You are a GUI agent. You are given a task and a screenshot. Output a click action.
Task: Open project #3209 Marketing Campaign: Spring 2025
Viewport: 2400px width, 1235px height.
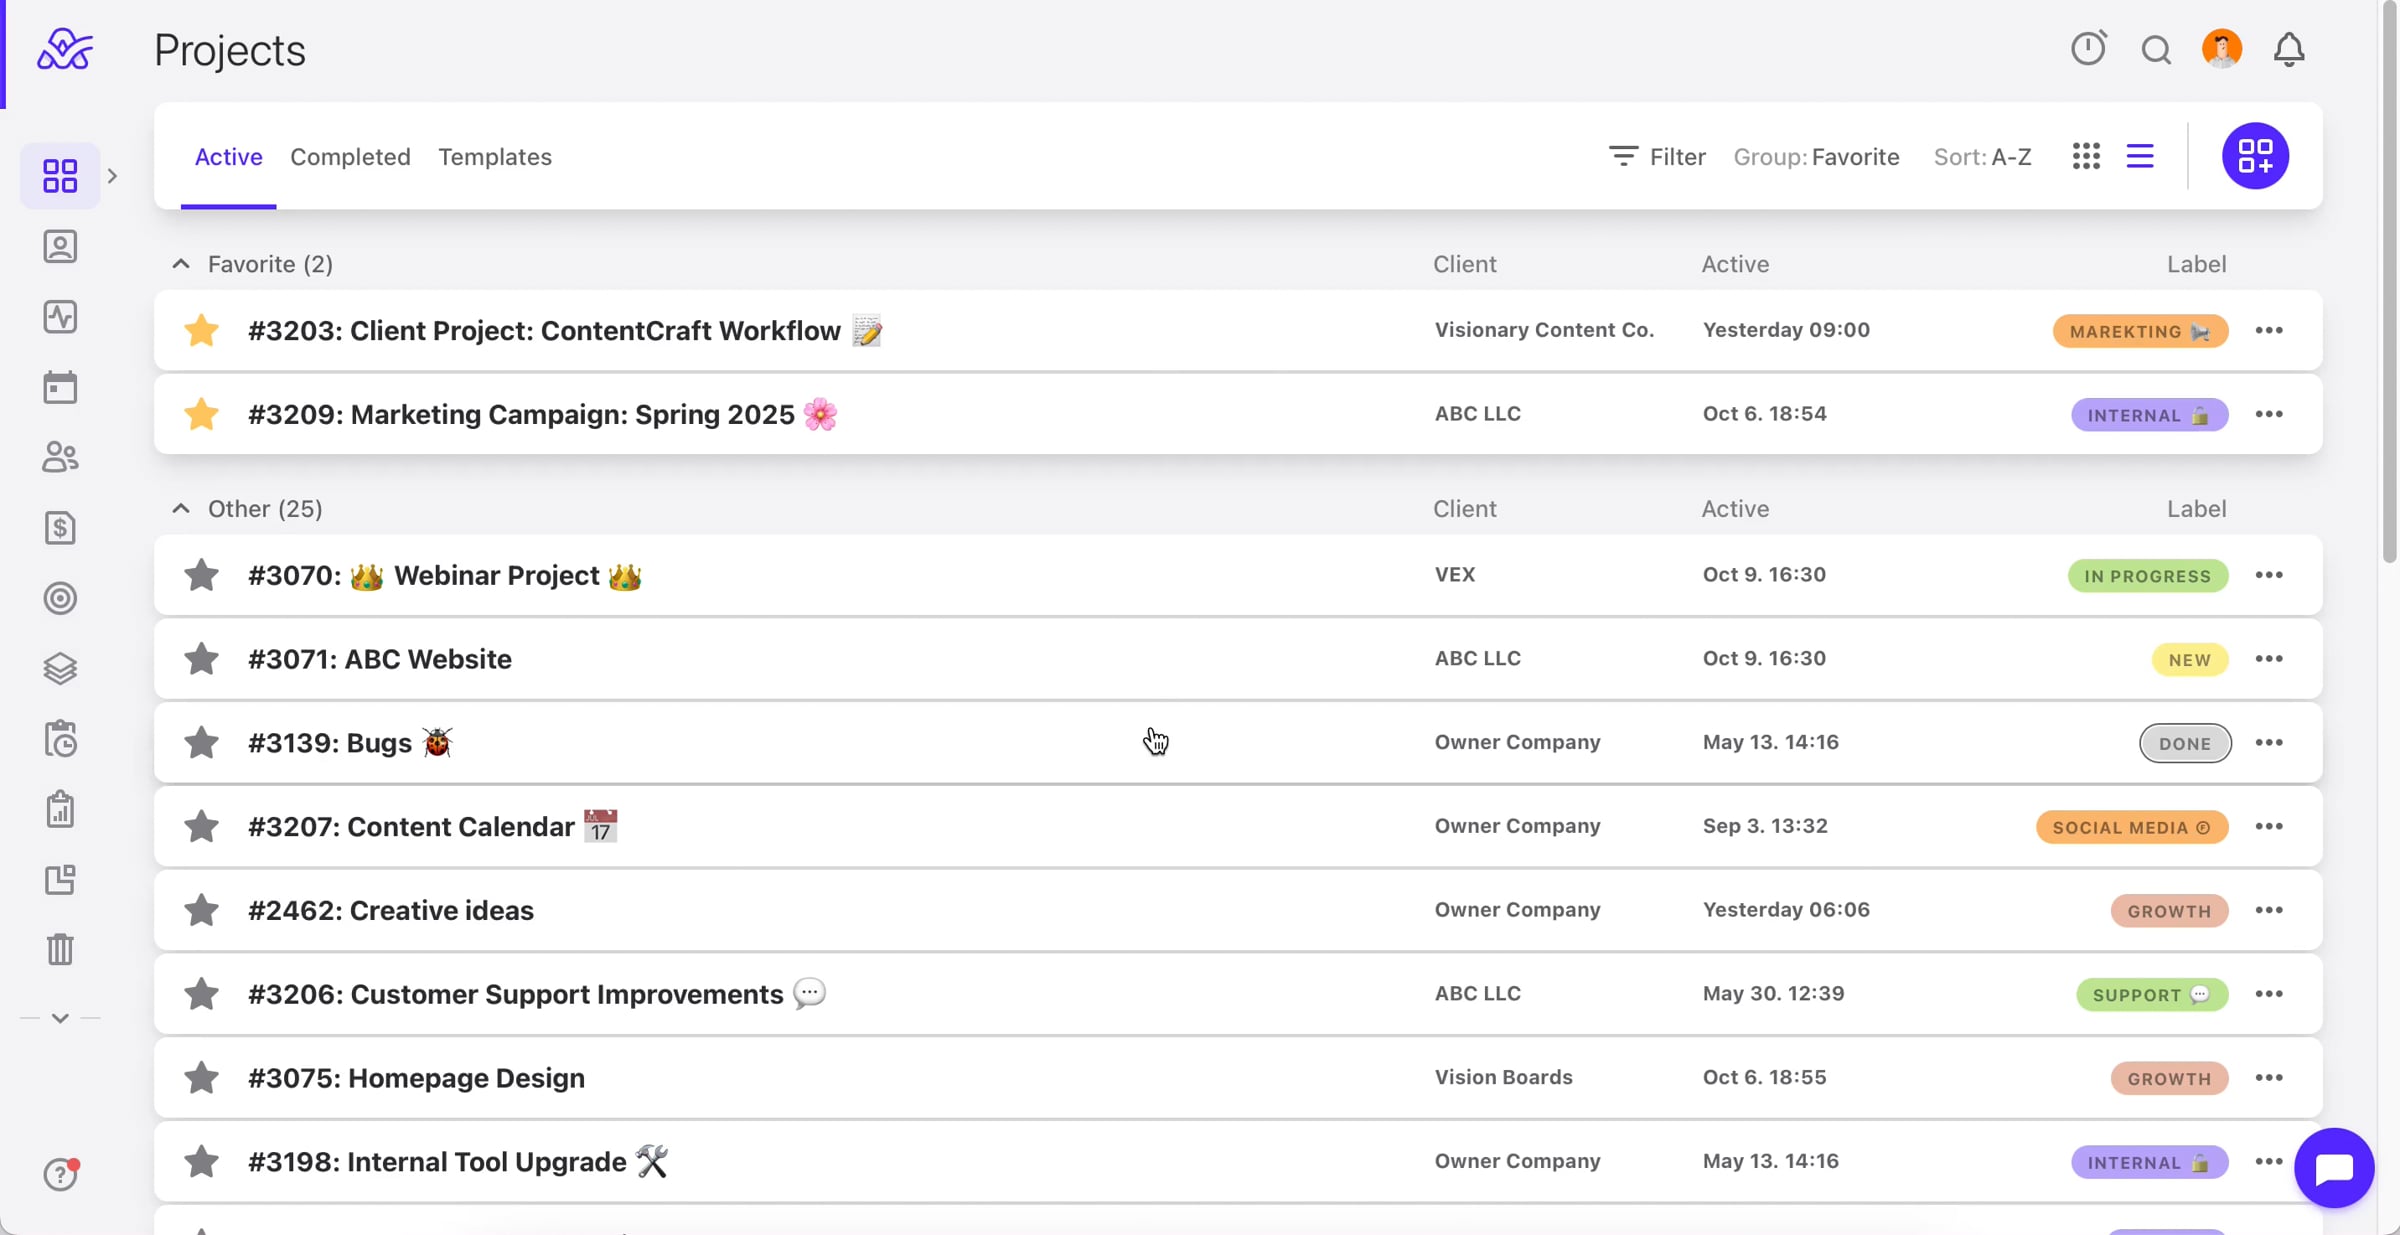[x=1238, y=414]
